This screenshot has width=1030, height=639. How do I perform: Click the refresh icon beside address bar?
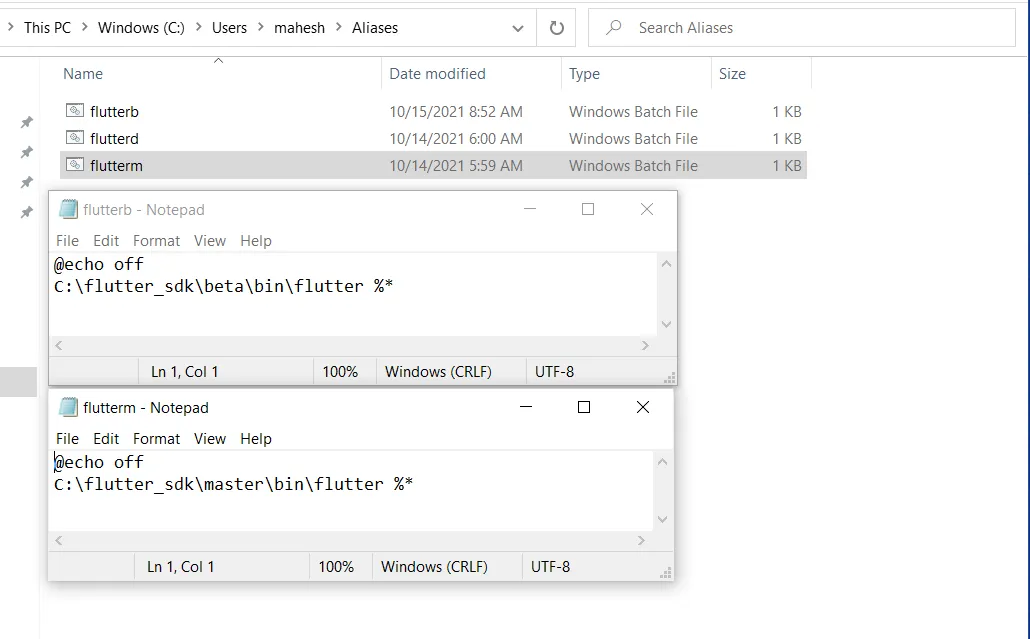557,28
